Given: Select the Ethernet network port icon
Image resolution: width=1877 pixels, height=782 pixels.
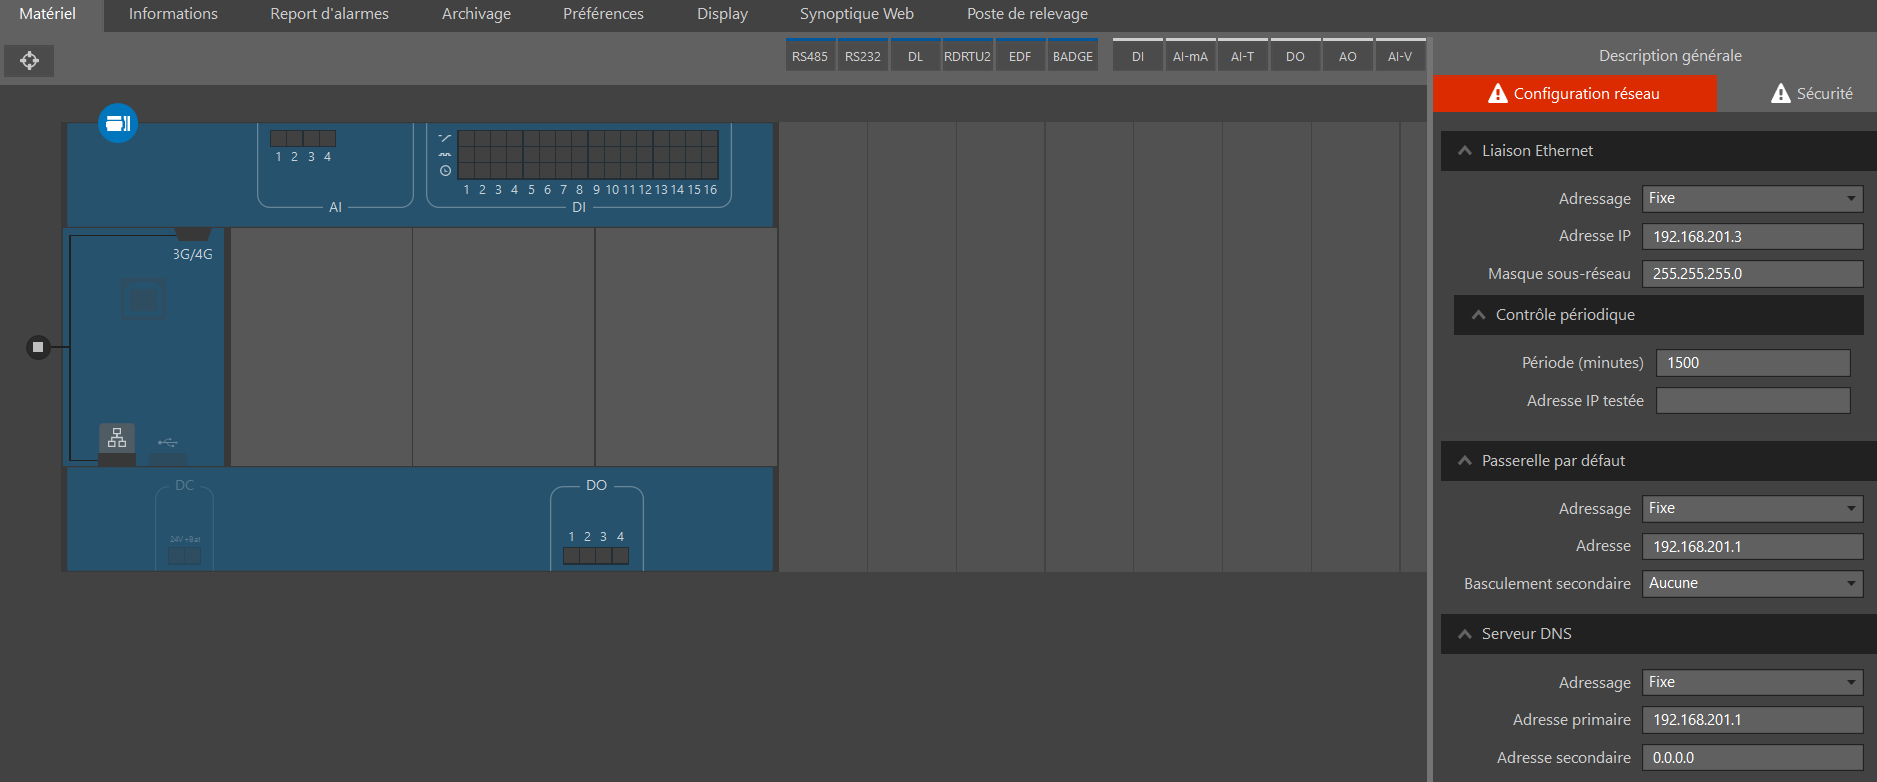Looking at the screenshot, I should pyautogui.click(x=117, y=438).
